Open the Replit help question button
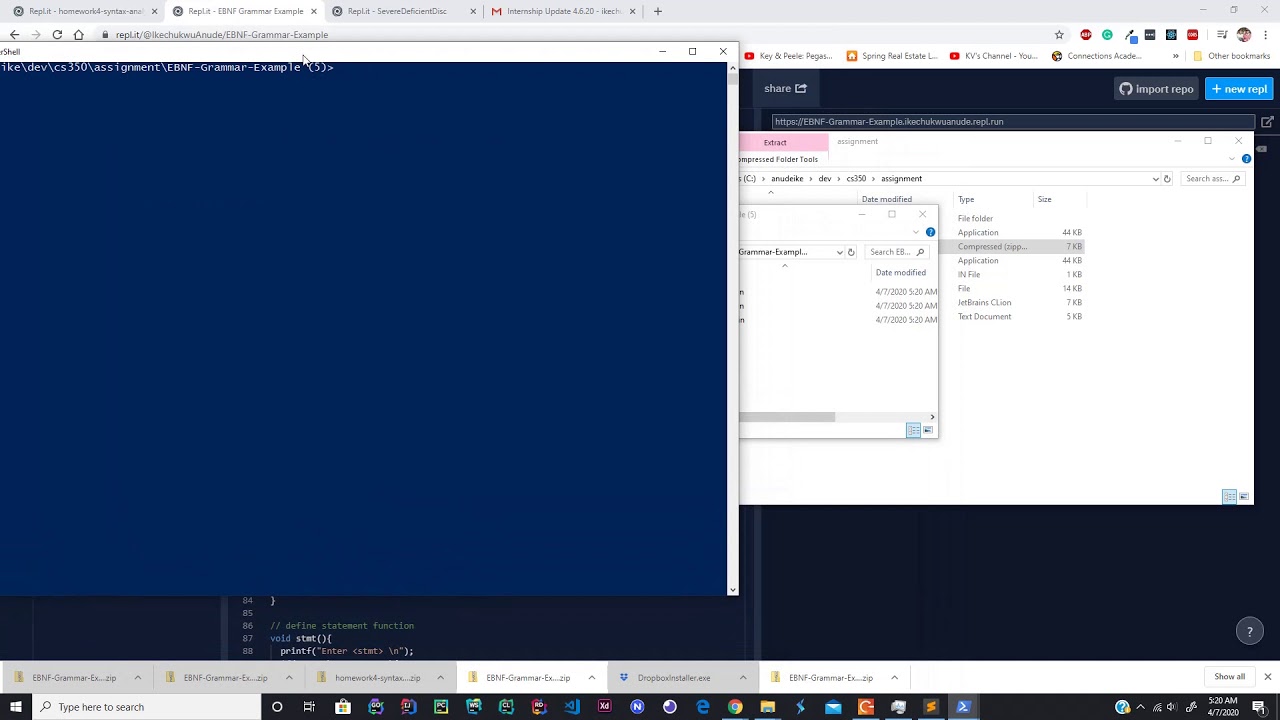The width and height of the screenshot is (1280, 720). (x=1249, y=632)
